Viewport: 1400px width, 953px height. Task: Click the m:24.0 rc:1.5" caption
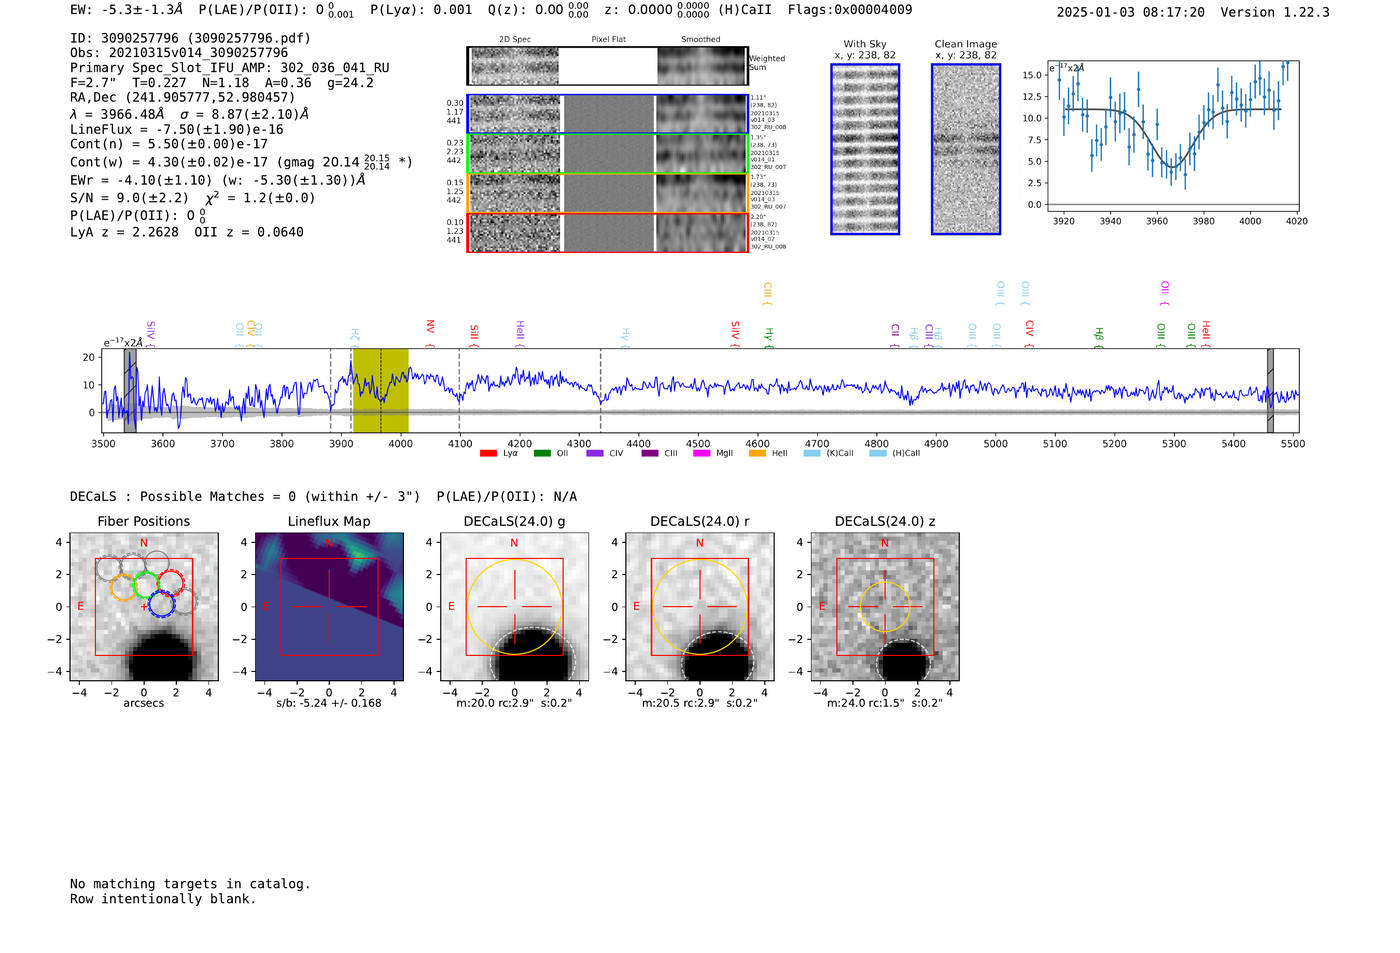pos(884,703)
